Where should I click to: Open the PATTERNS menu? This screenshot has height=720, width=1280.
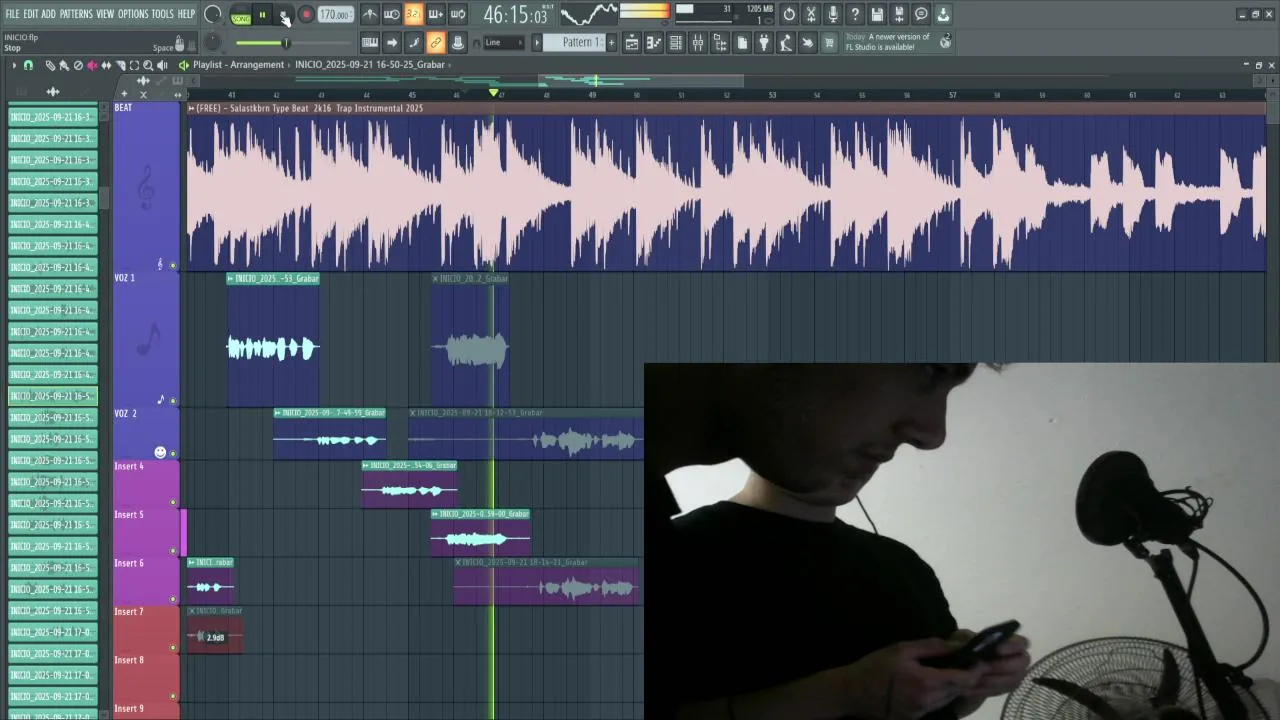pos(76,14)
